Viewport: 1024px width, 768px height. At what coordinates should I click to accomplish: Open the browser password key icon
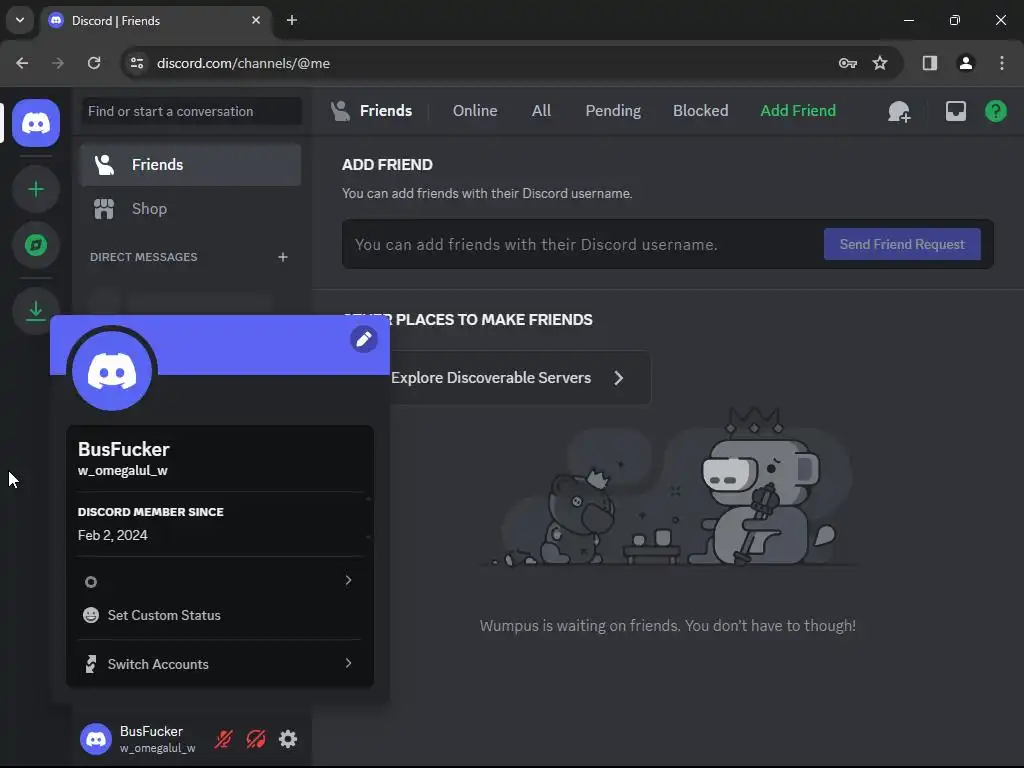848,63
